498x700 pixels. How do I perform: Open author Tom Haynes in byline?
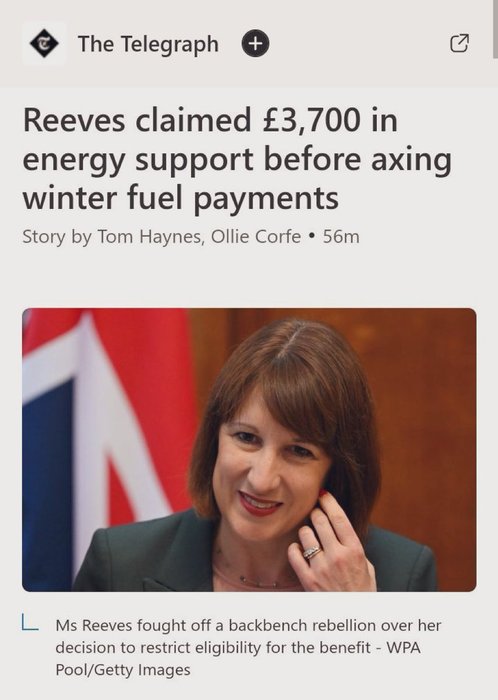tap(149, 237)
